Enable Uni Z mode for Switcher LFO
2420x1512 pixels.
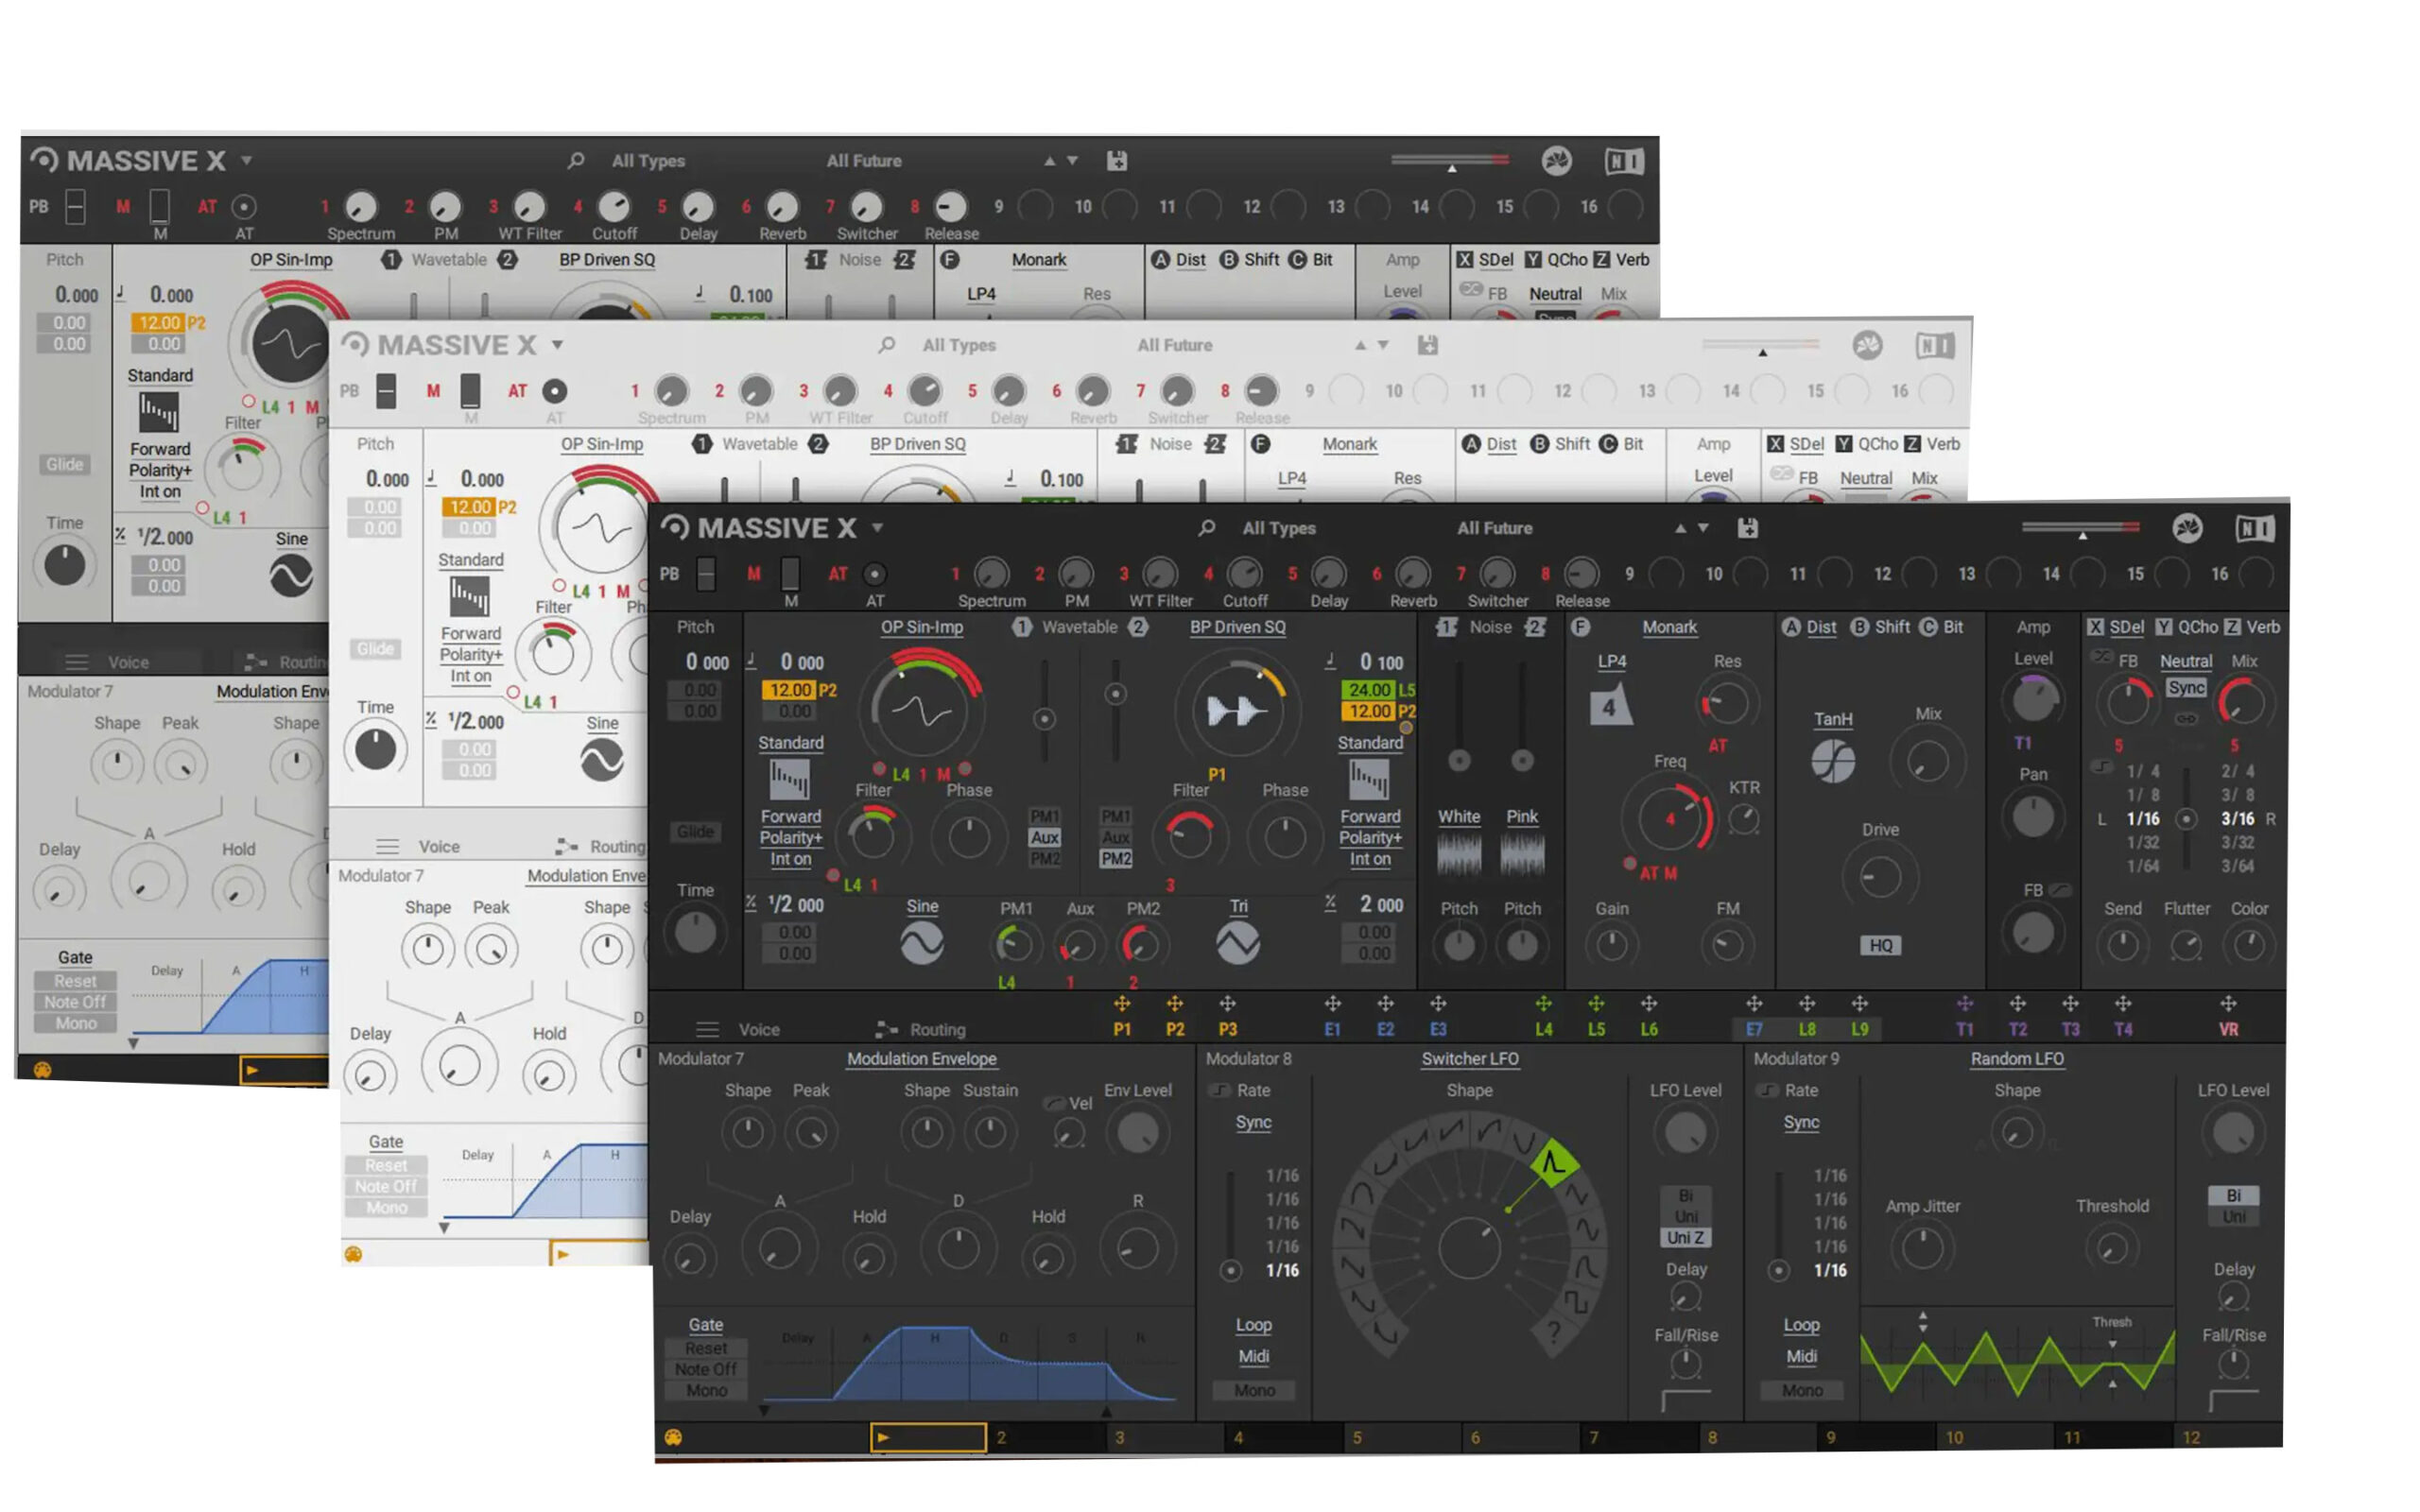tap(1685, 1238)
